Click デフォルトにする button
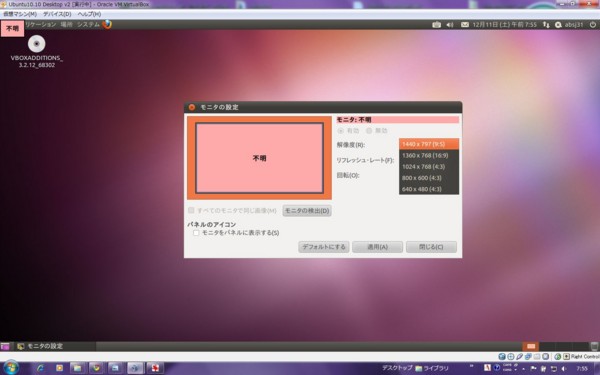This screenshot has height=375, width=600. click(324, 247)
